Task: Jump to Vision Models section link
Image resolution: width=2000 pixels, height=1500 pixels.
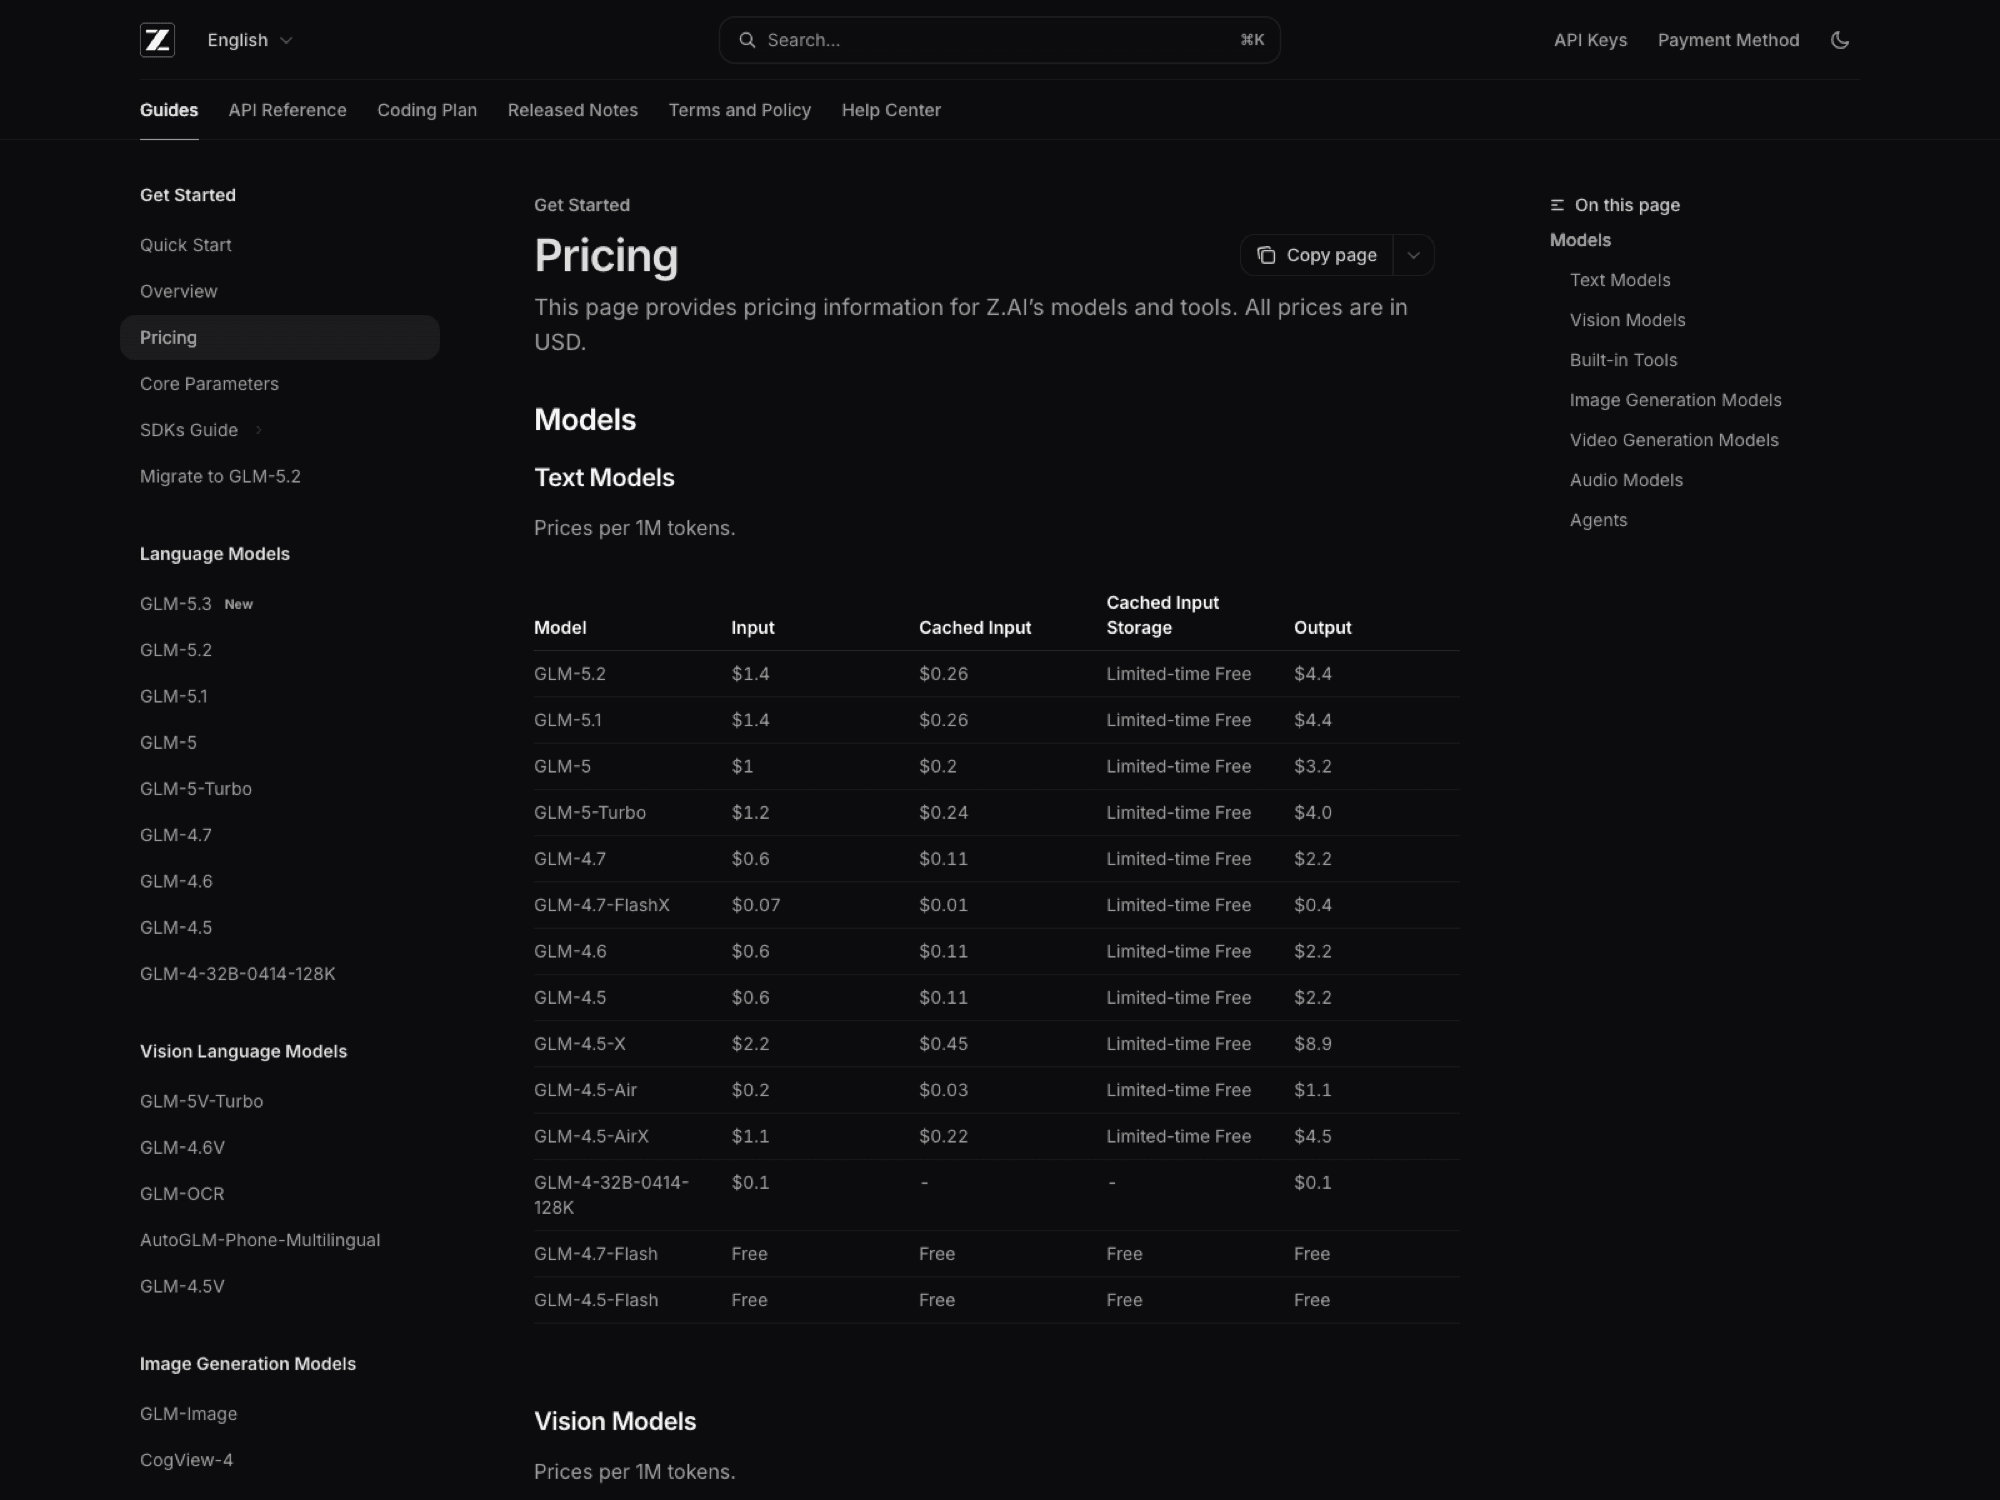Action: [x=1627, y=320]
